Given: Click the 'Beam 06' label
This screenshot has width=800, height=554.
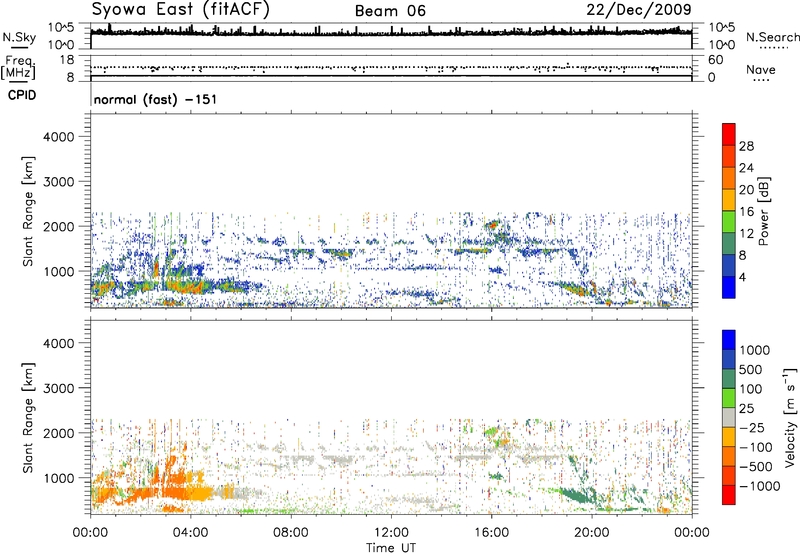Looking at the screenshot, I should click(x=390, y=11).
